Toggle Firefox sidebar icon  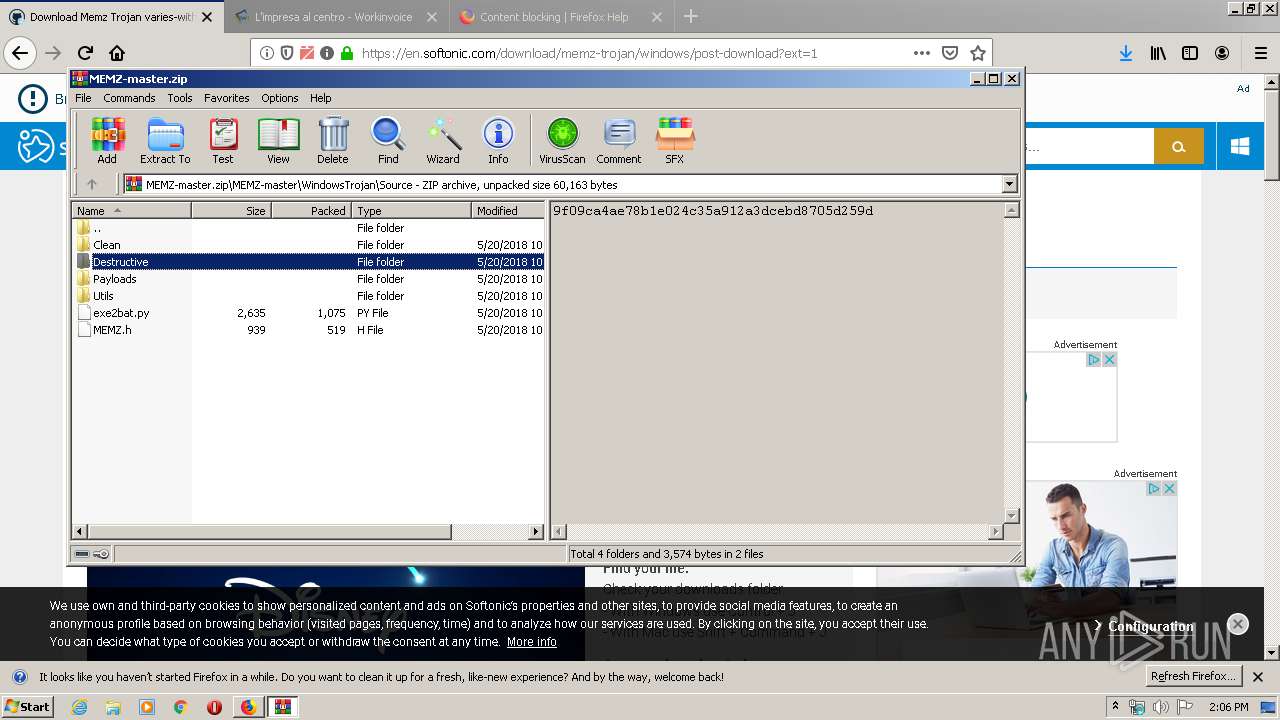pos(1190,53)
